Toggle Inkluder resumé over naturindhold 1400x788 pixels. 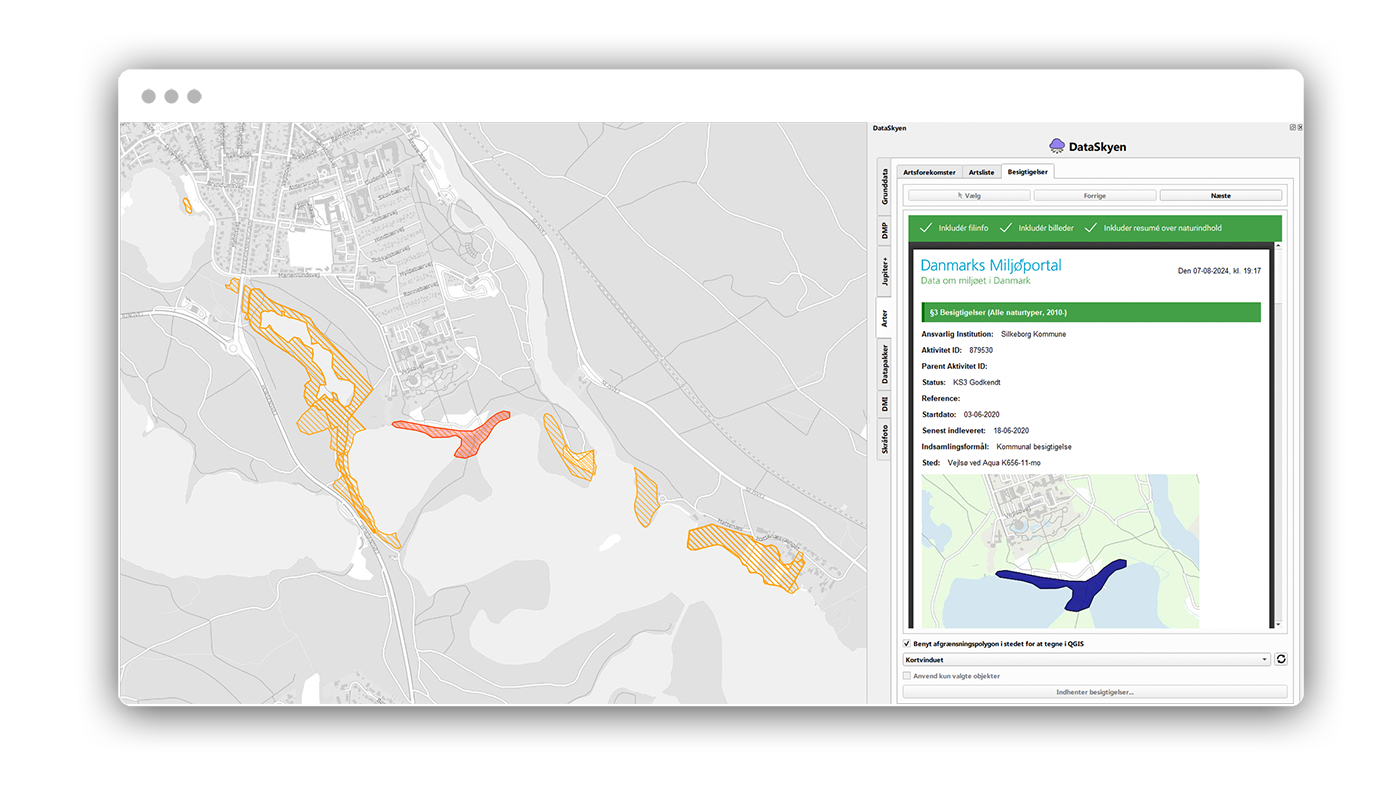[1091, 228]
